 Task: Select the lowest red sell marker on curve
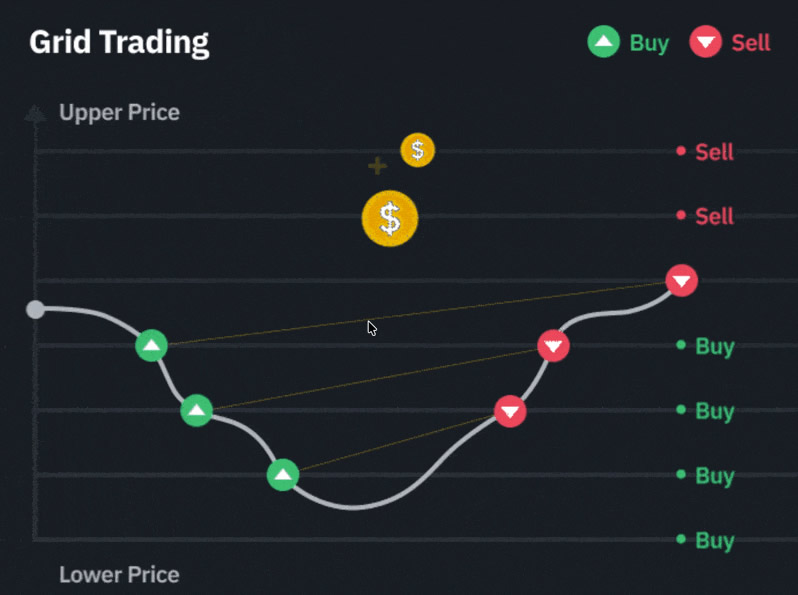click(510, 411)
